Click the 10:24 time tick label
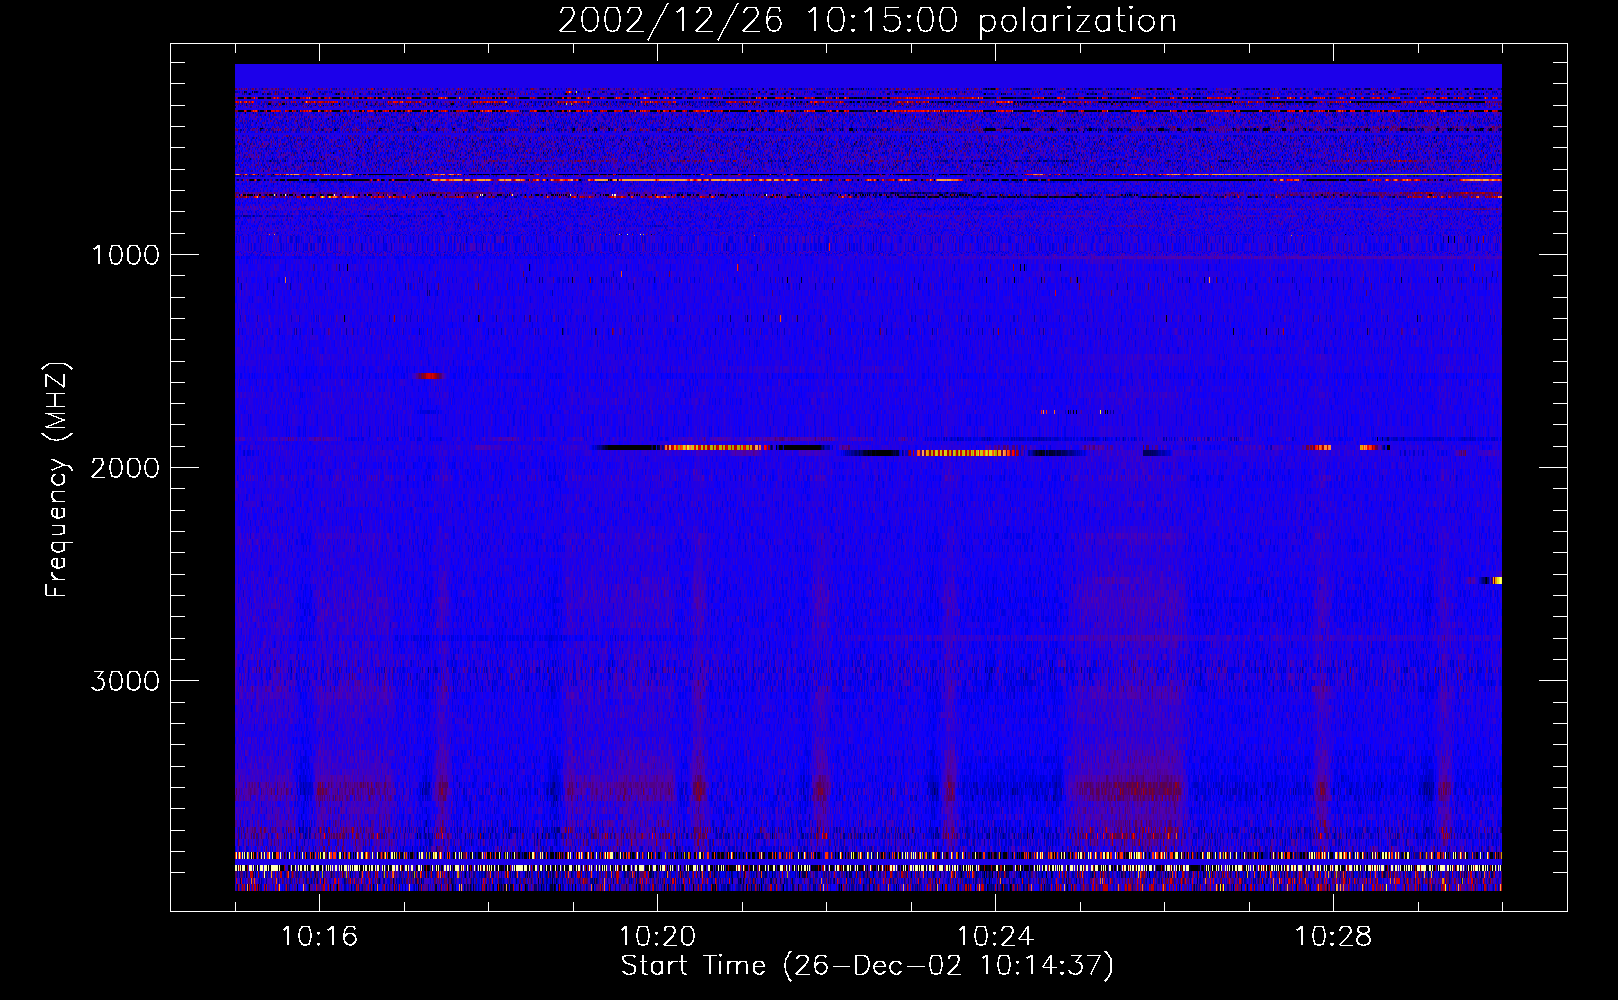 [x=995, y=937]
